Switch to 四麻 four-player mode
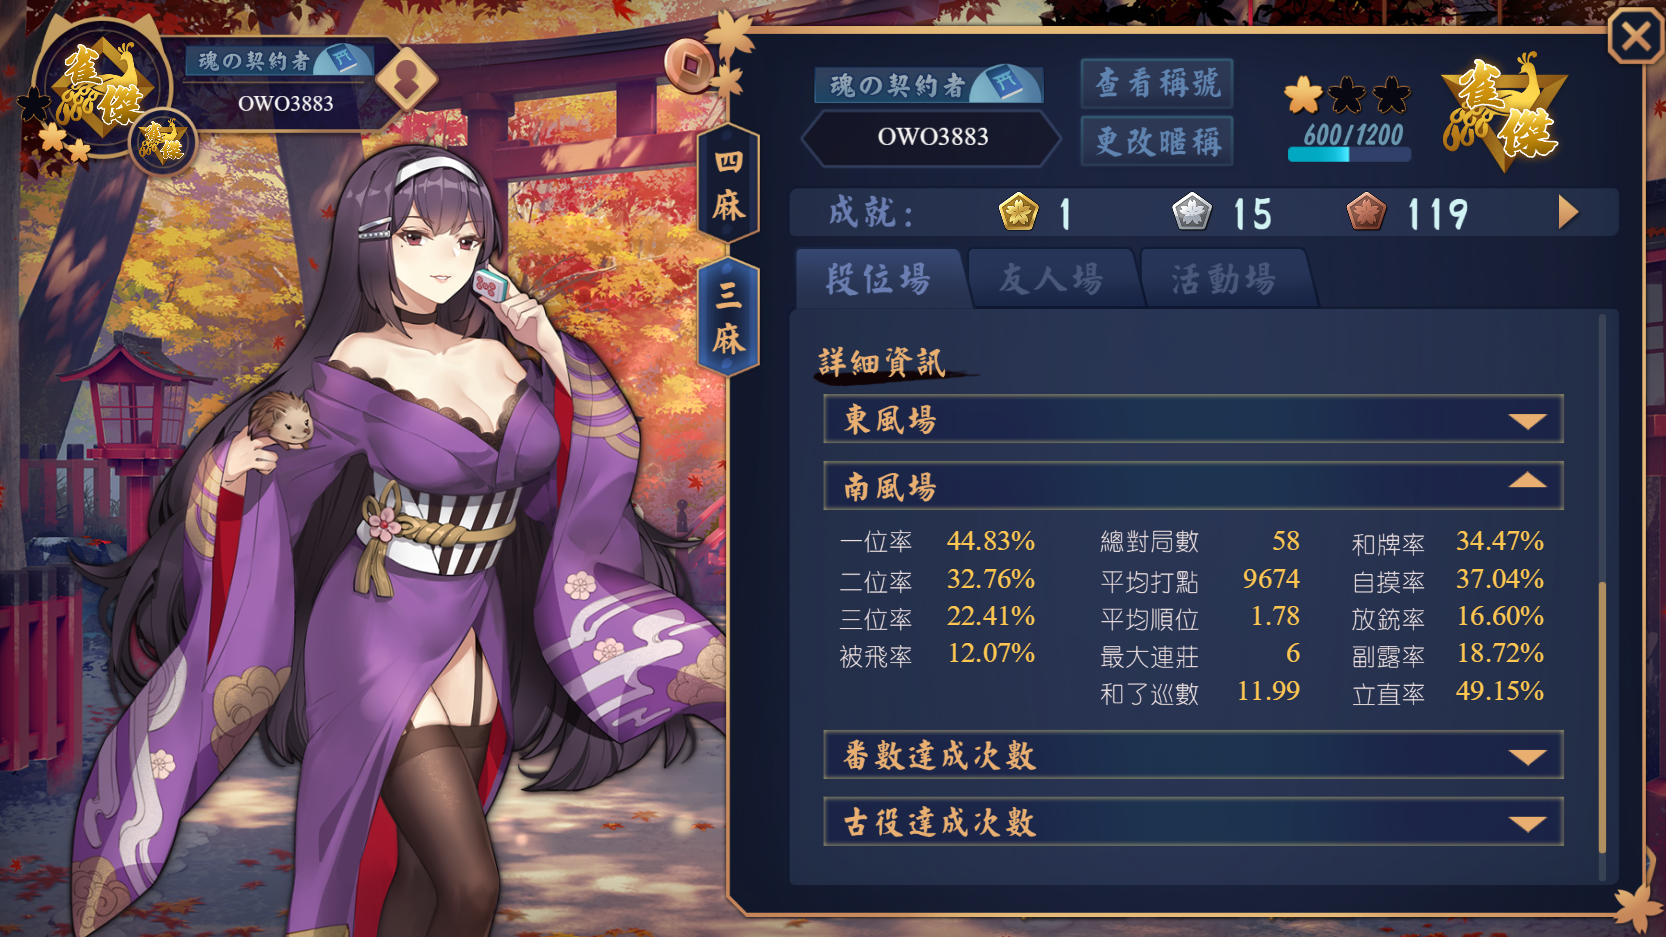1666x937 pixels. click(x=728, y=185)
